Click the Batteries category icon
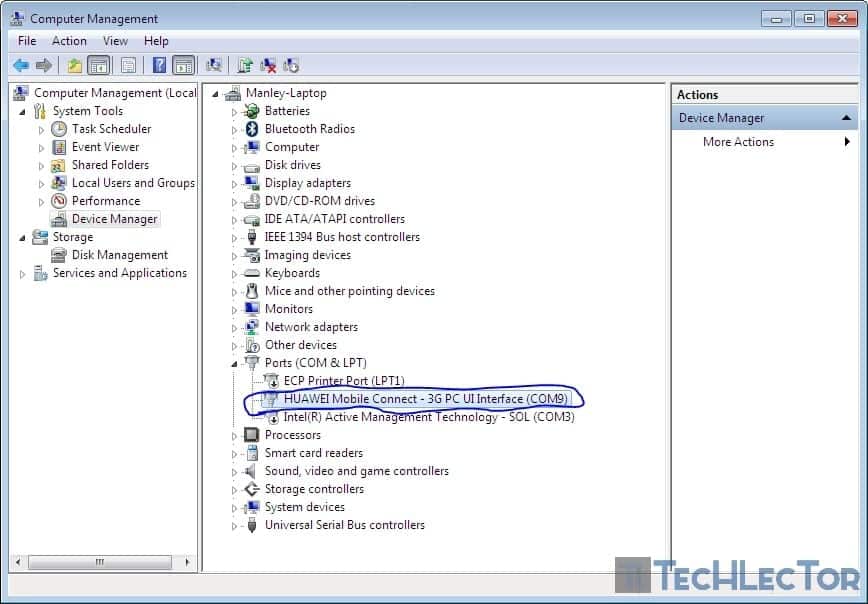The height and width of the screenshot is (604, 868). coord(251,111)
